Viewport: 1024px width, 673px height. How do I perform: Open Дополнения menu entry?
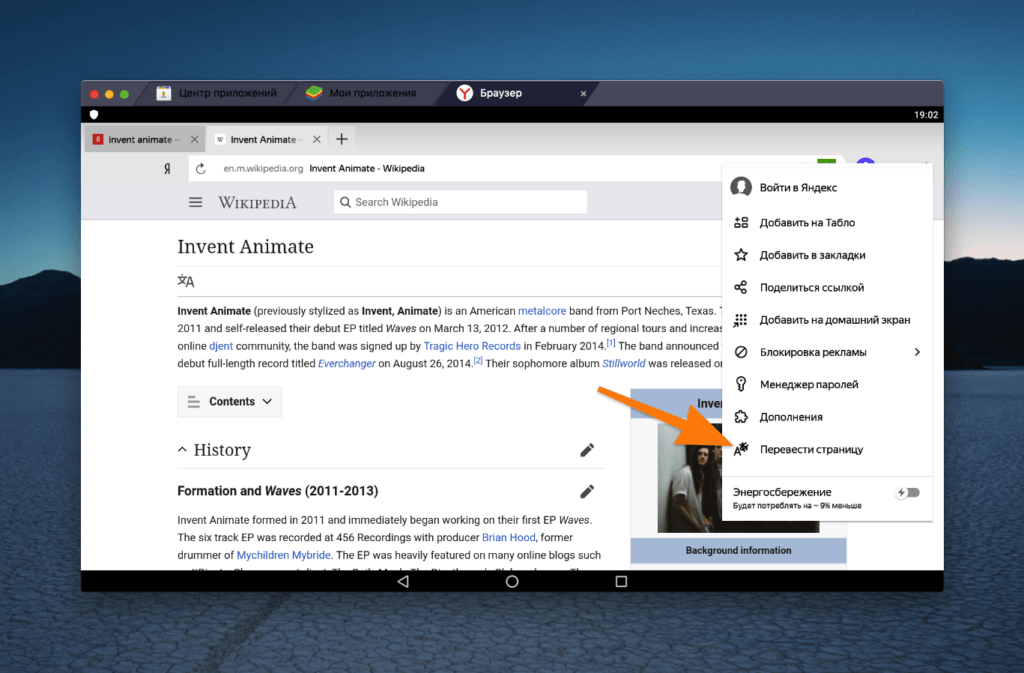pyautogui.click(x=827, y=416)
